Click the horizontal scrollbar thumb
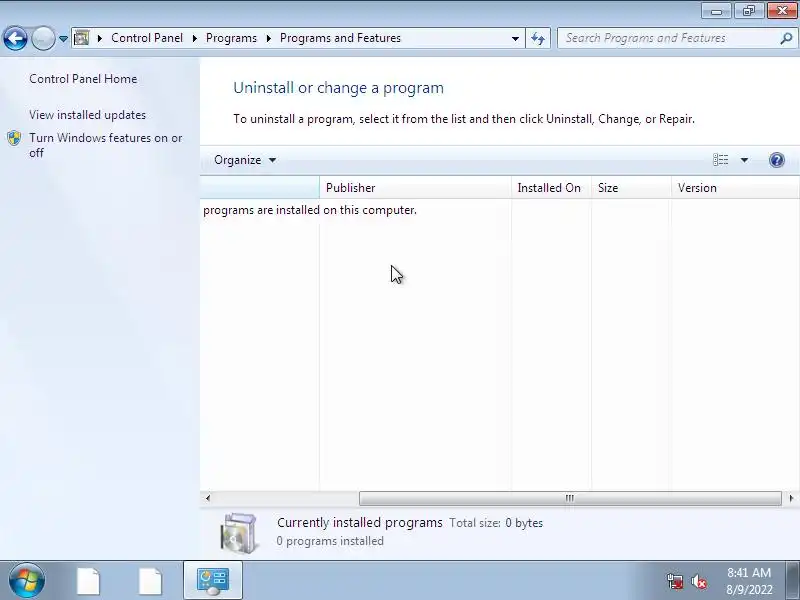 coord(570,498)
